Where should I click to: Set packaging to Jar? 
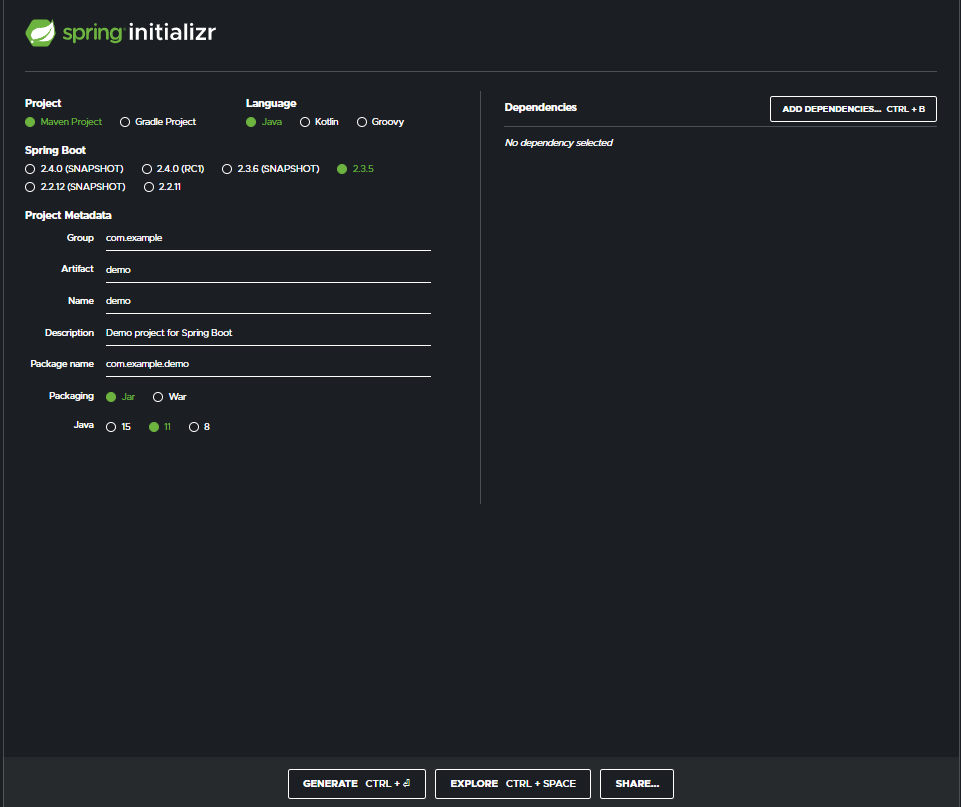(x=120, y=397)
